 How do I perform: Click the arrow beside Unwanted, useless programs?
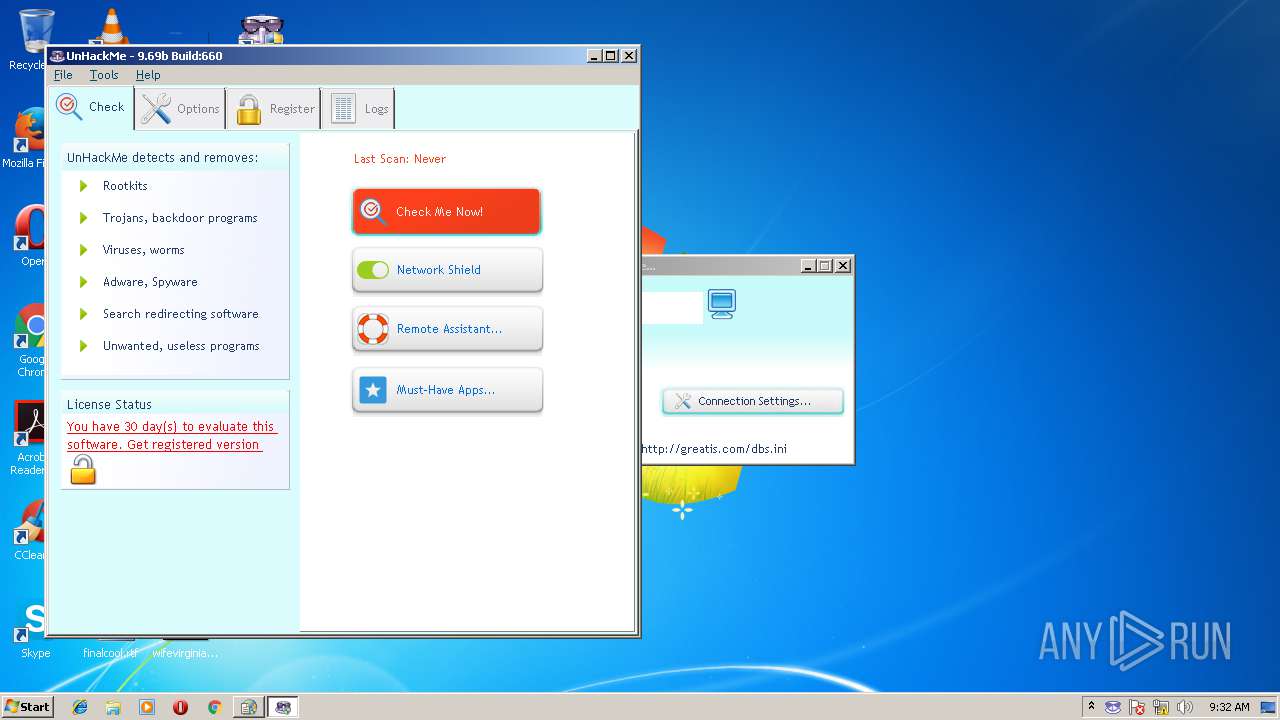point(83,346)
